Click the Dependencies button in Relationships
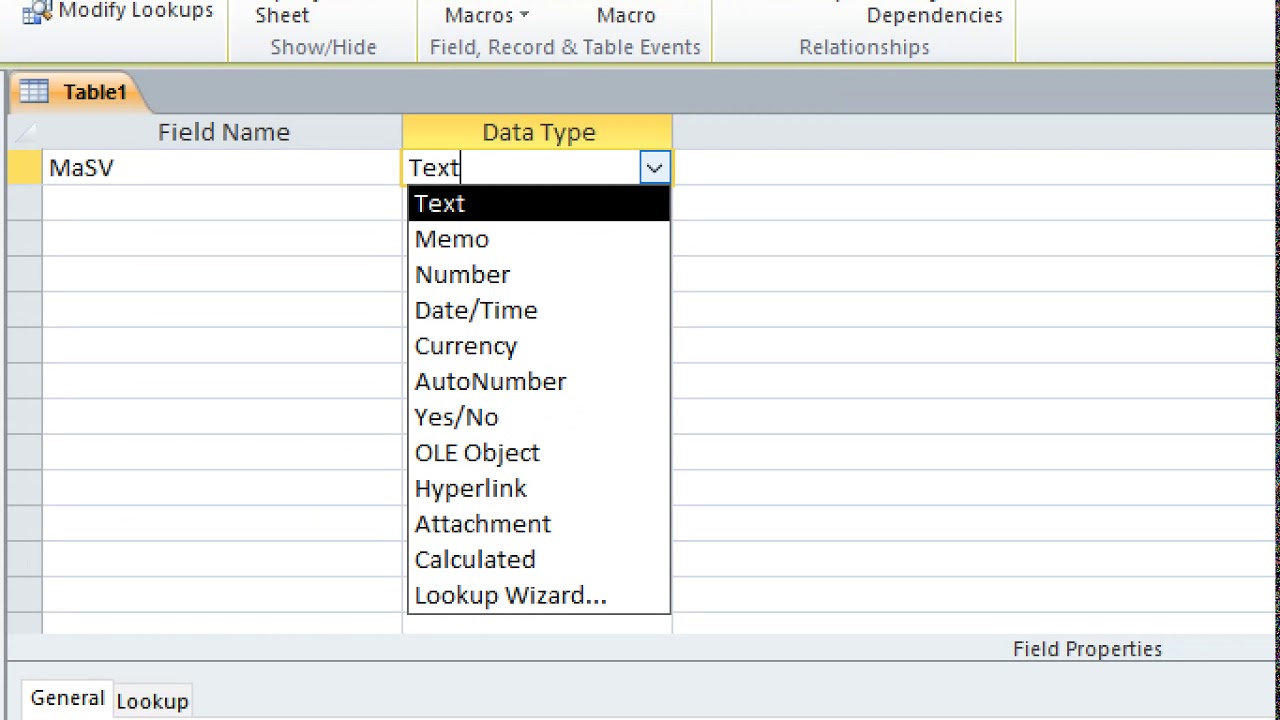 (934, 15)
